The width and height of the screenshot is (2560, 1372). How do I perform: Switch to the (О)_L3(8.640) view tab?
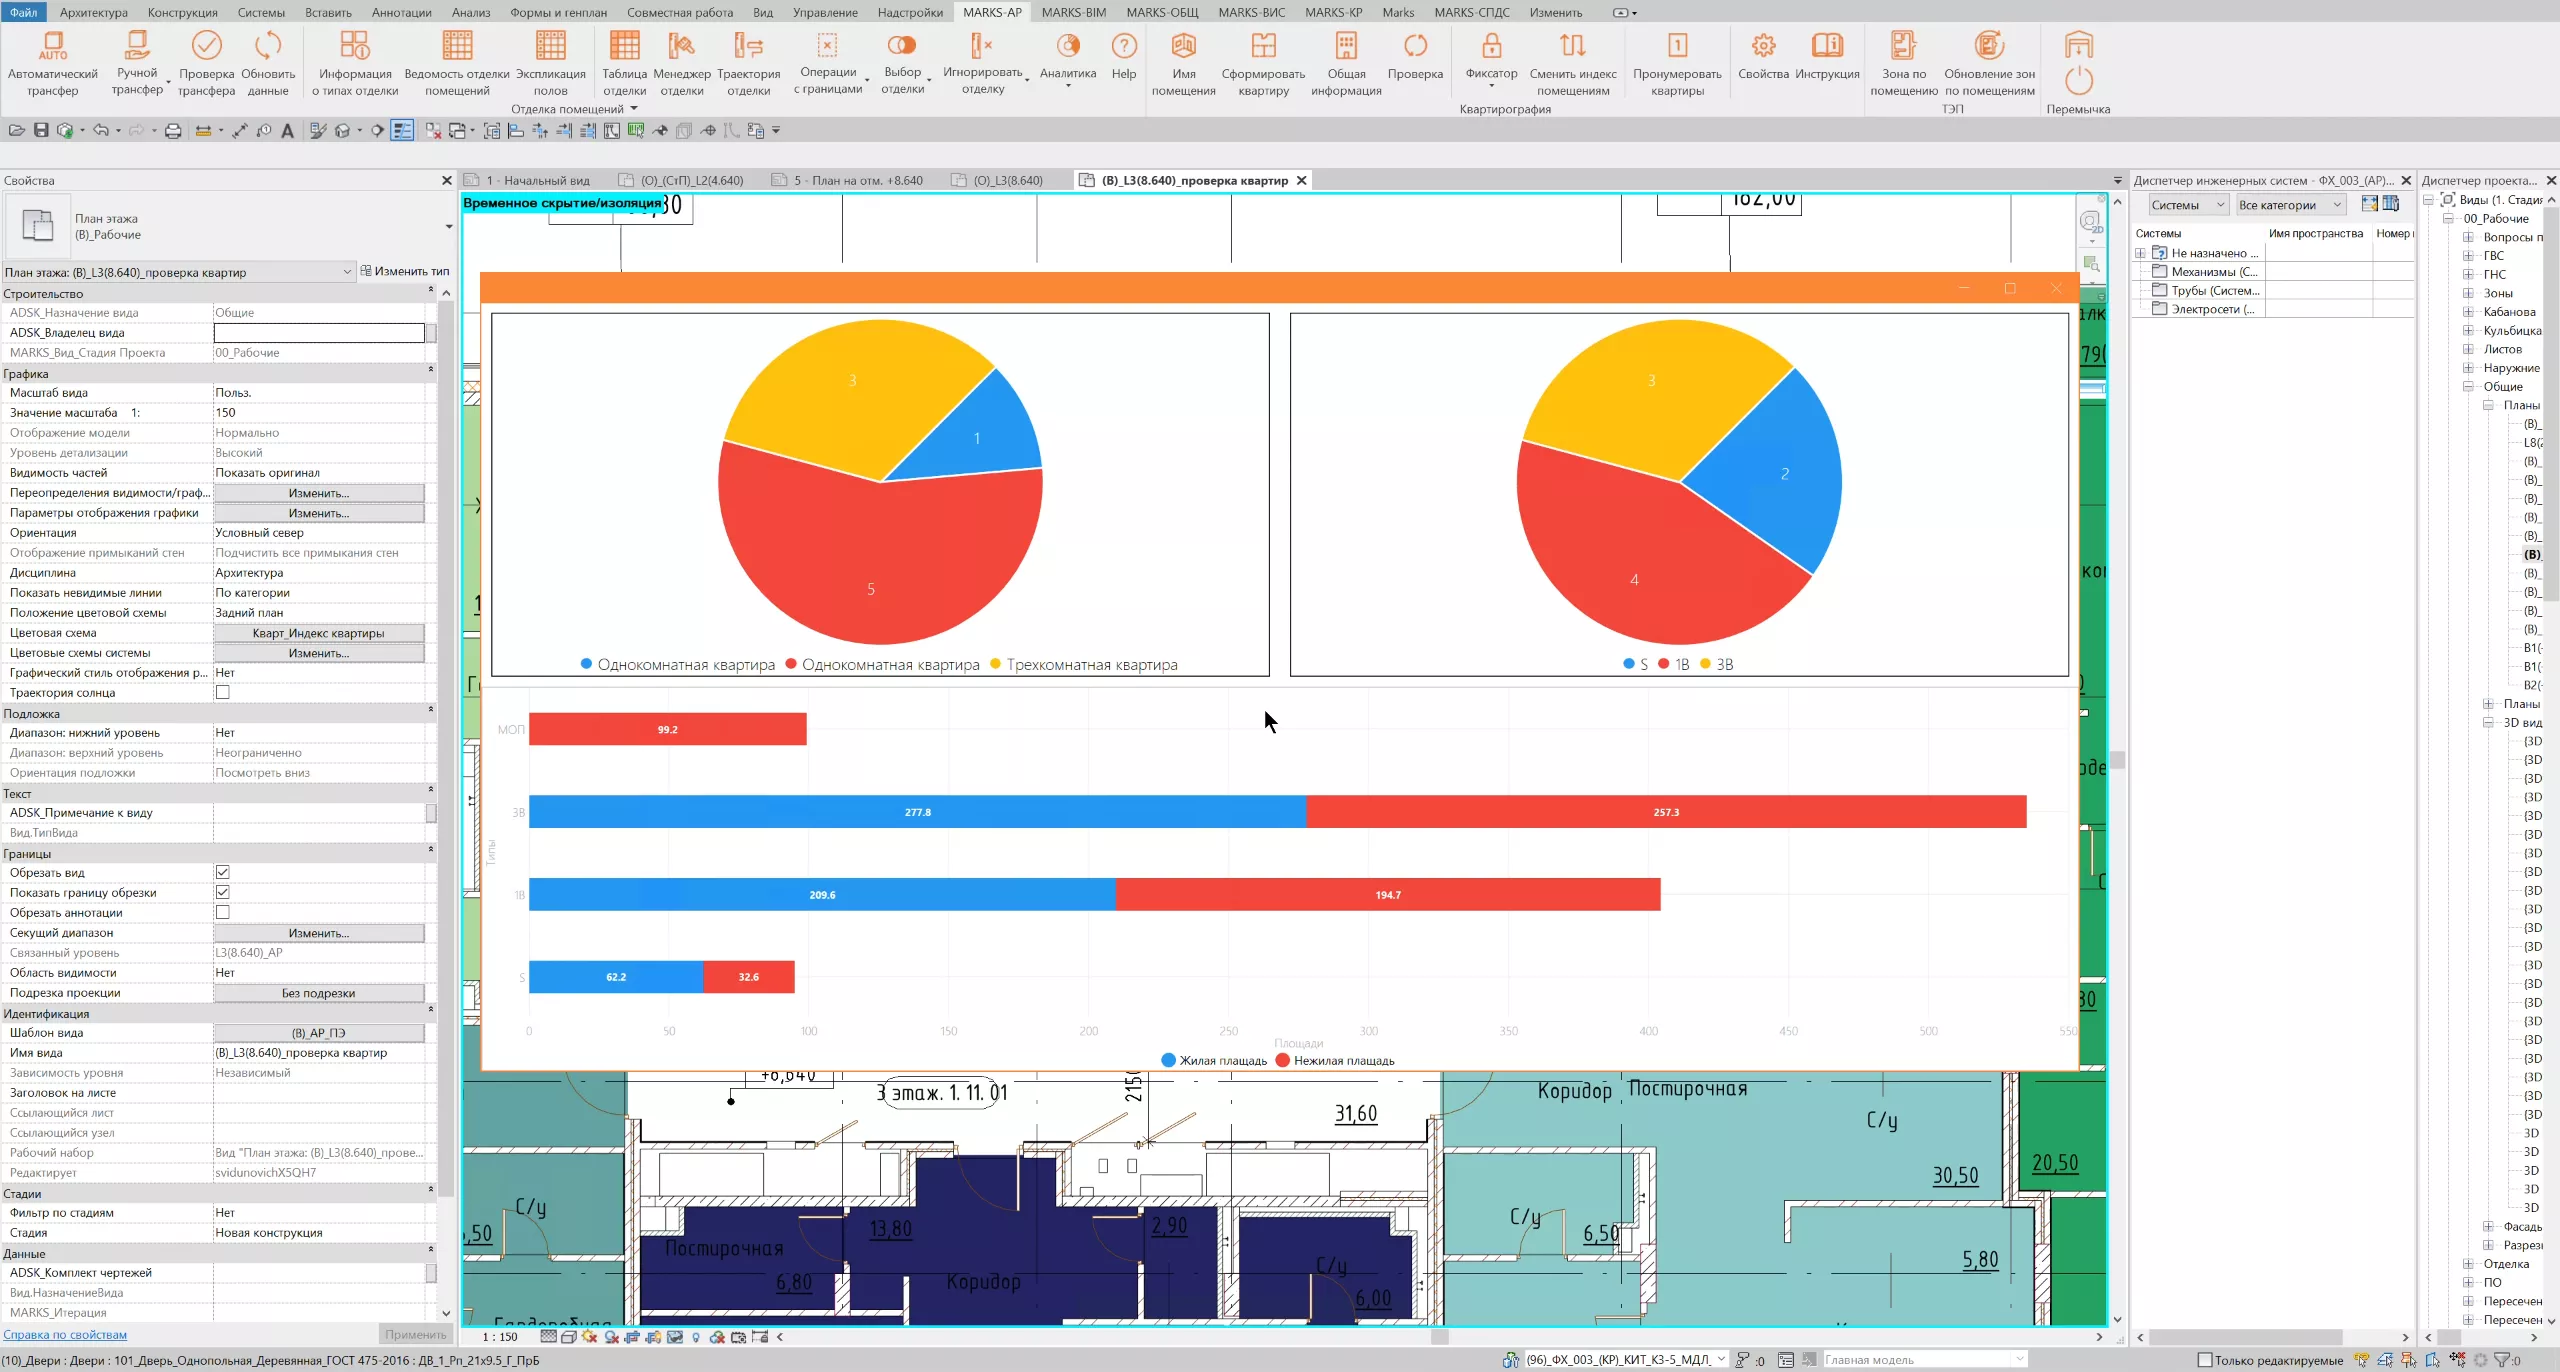pyautogui.click(x=1006, y=181)
